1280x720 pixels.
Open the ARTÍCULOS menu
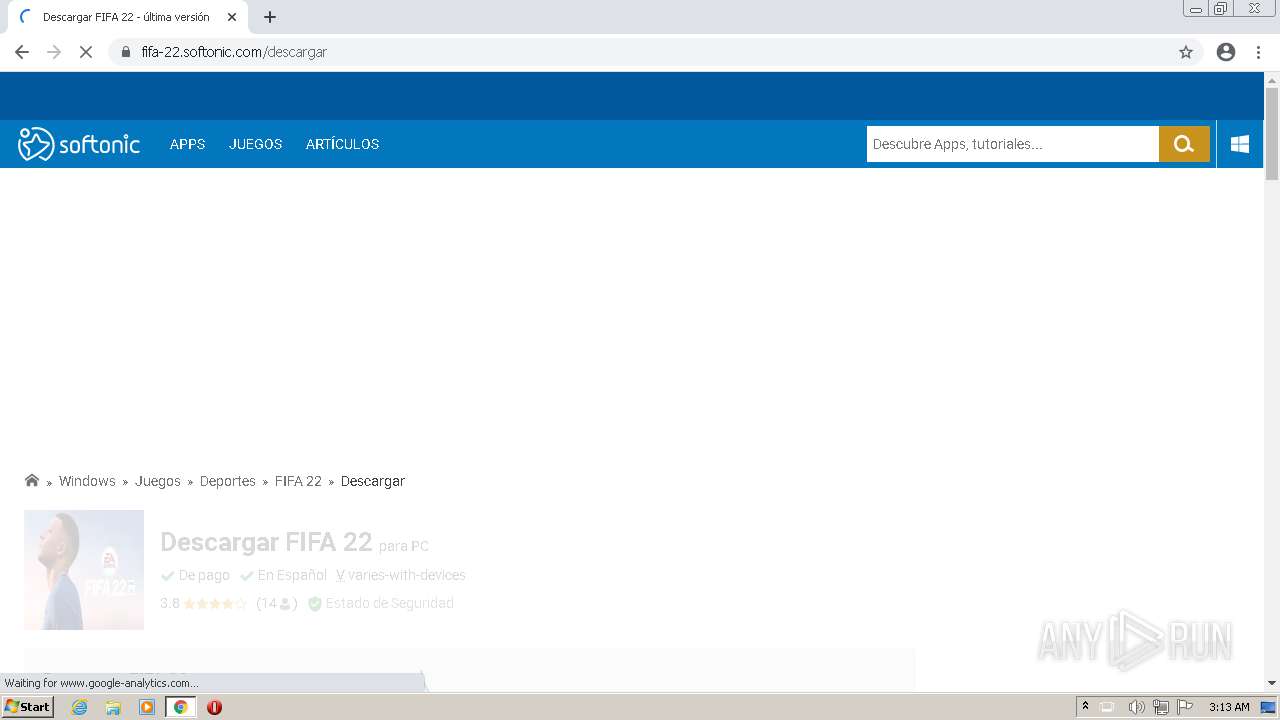pyautogui.click(x=342, y=144)
